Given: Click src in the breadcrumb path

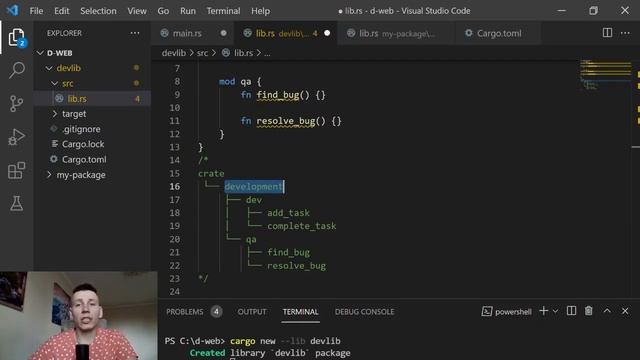Looking at the screenshot, I should tap(202, 53).
